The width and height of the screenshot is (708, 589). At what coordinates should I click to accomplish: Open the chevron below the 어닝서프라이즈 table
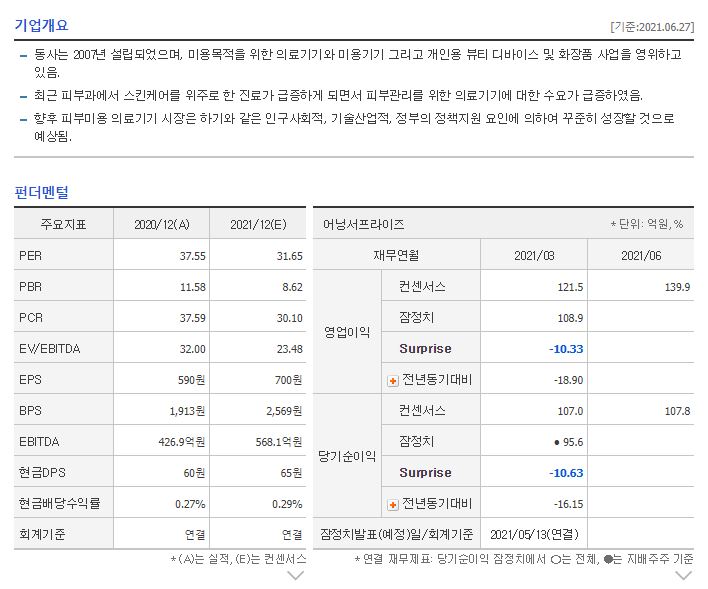[683, 575]
